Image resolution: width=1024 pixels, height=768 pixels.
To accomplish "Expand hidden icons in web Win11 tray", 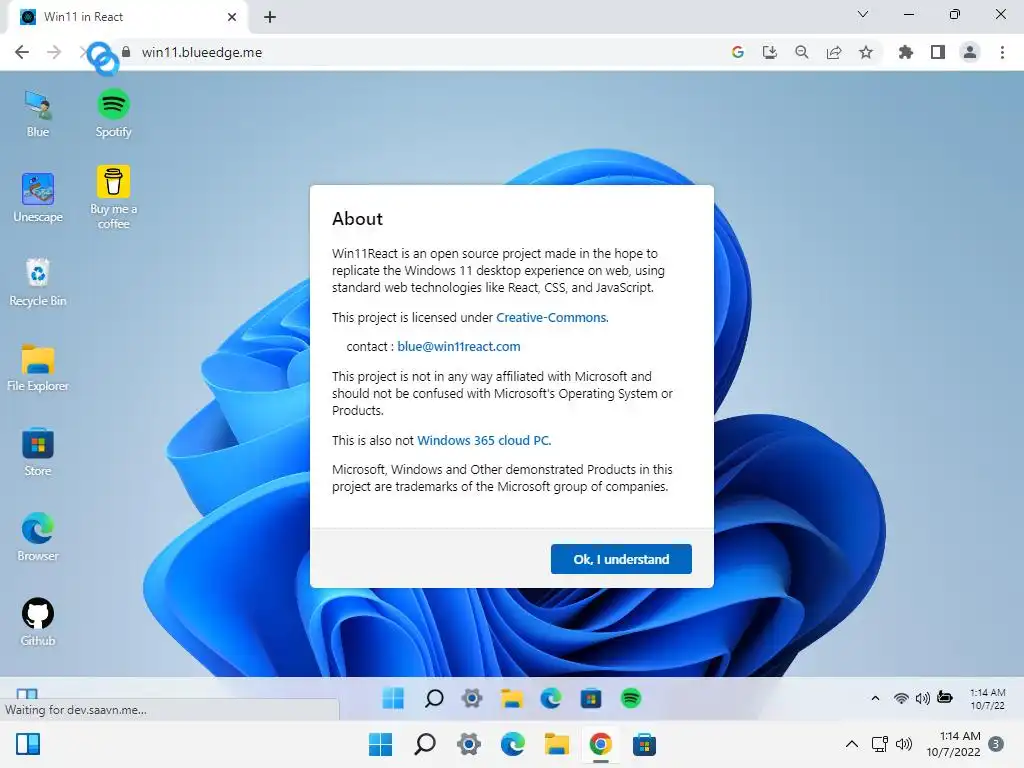I will (x=875, y=698).
